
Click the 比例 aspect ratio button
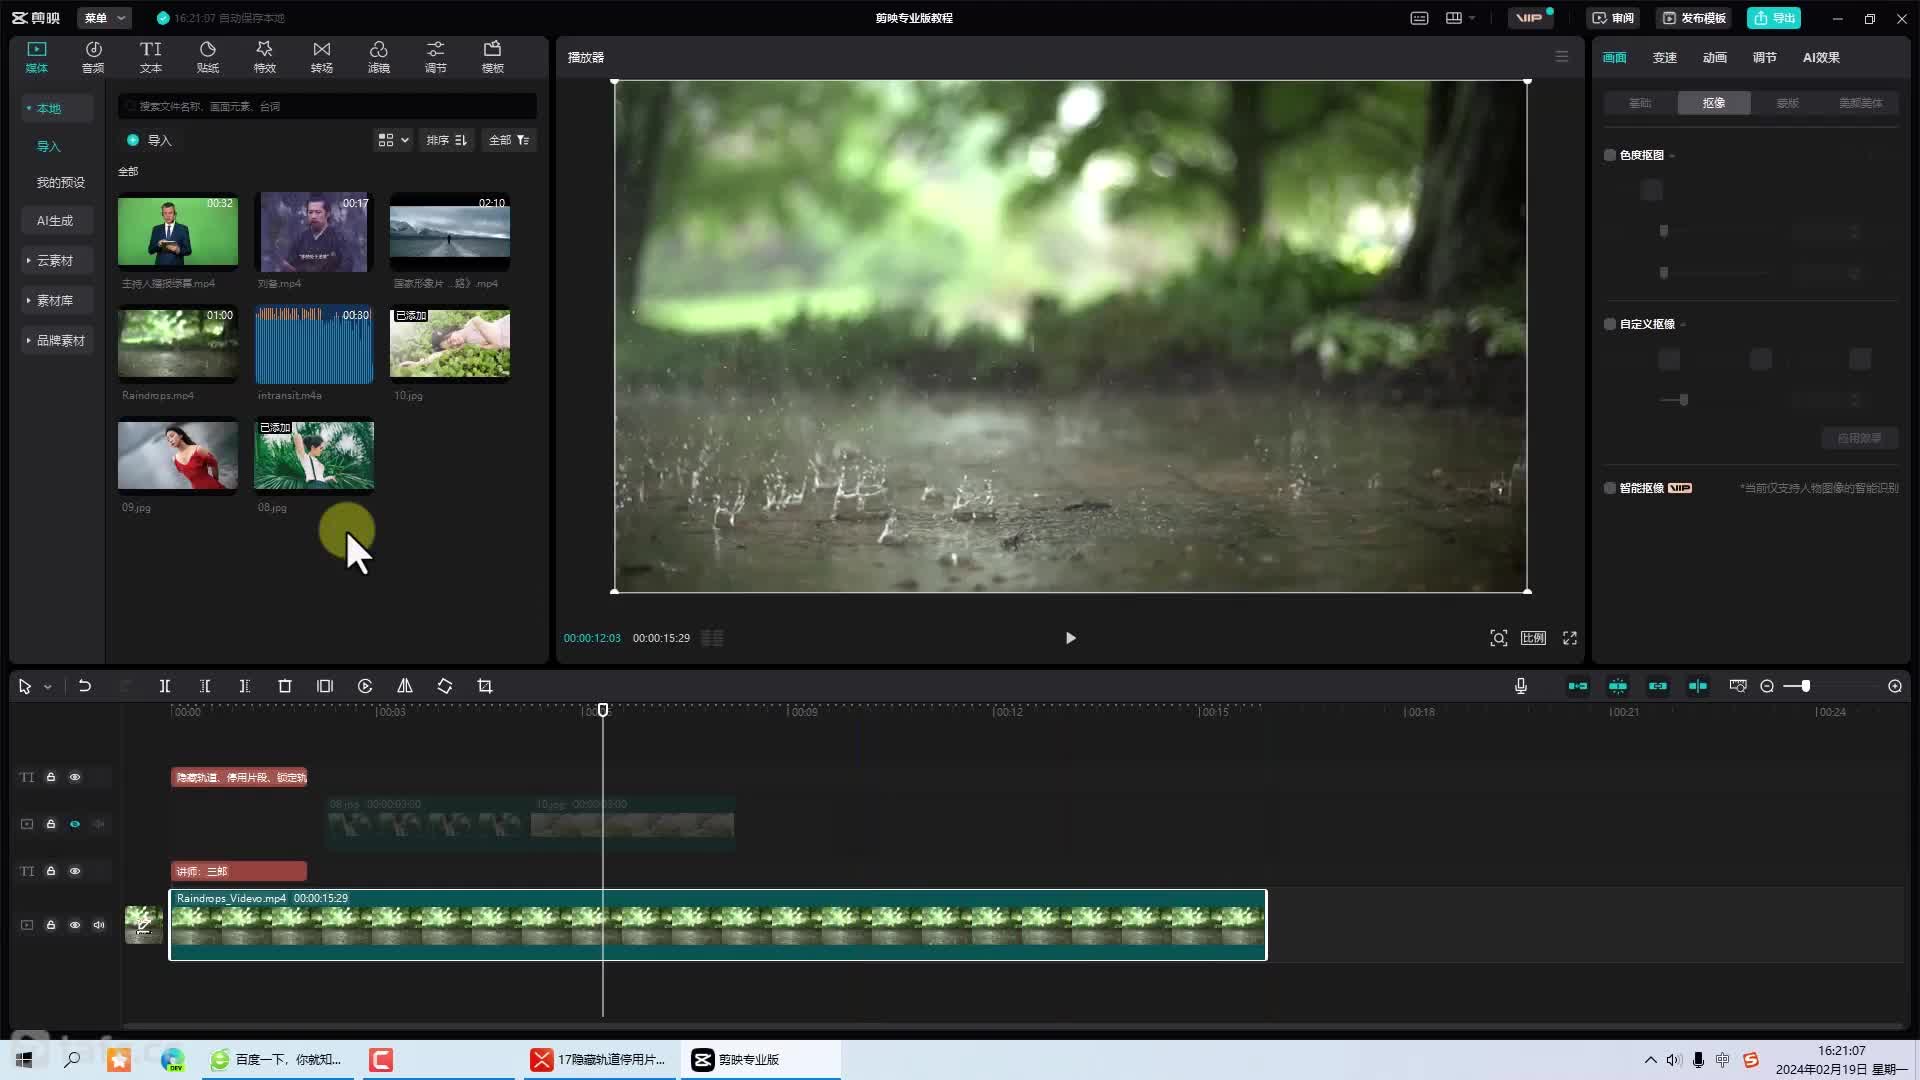[x=1533, y=638]
